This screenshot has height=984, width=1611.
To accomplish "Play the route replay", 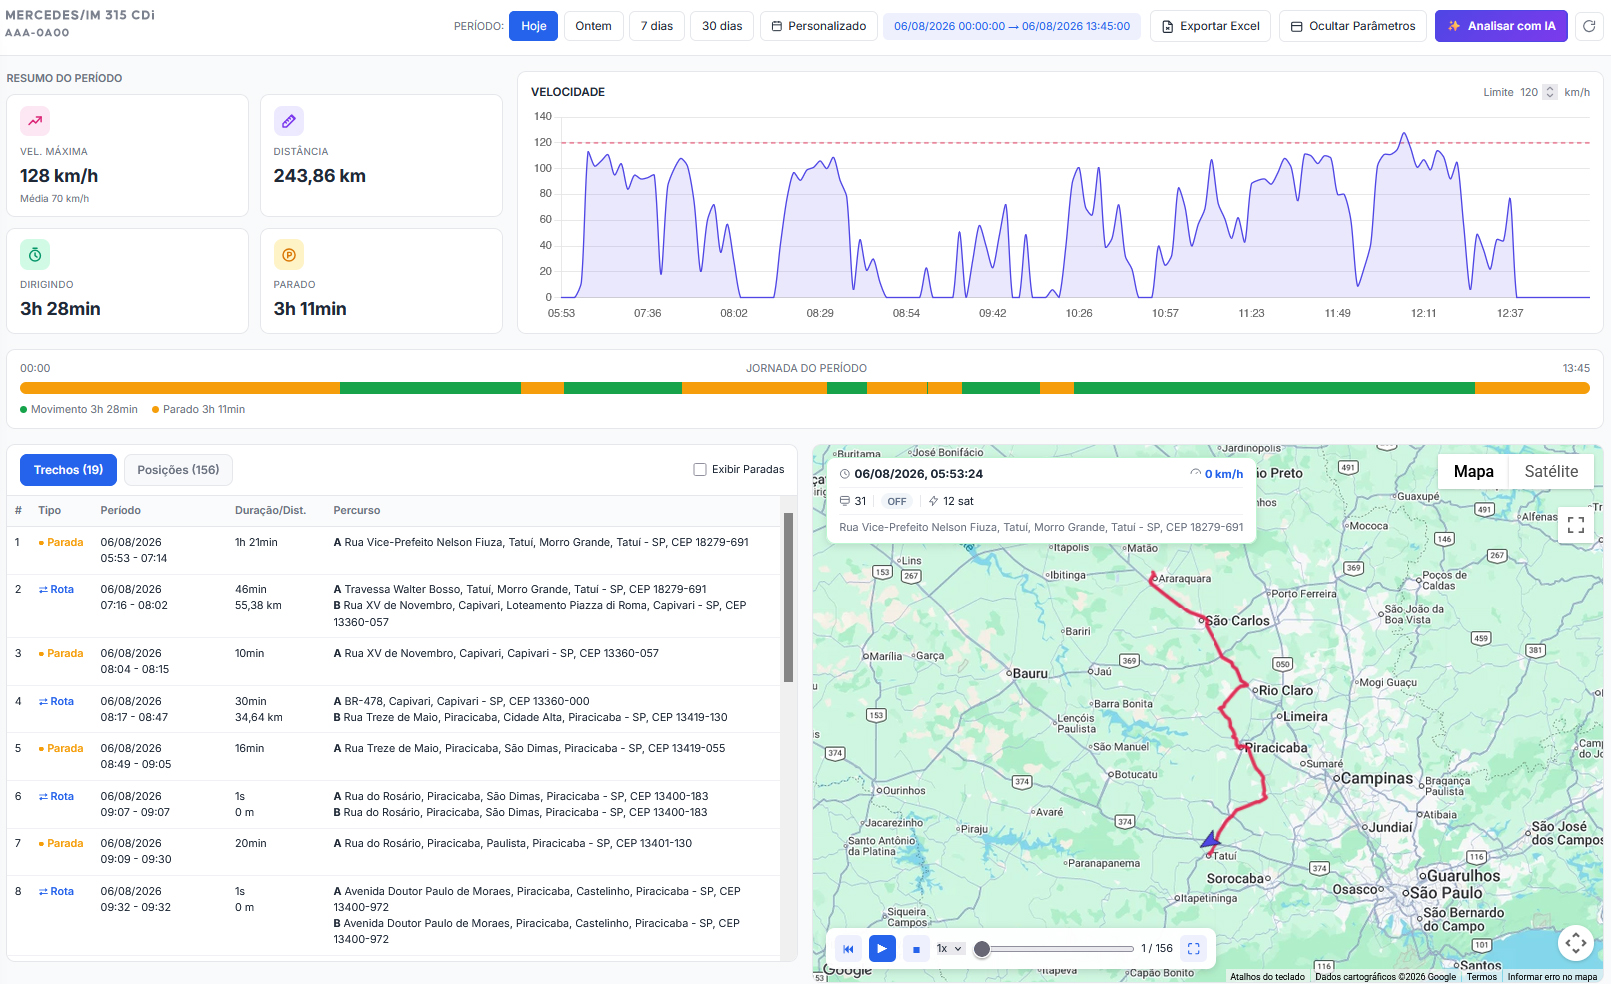I will 882,948.
